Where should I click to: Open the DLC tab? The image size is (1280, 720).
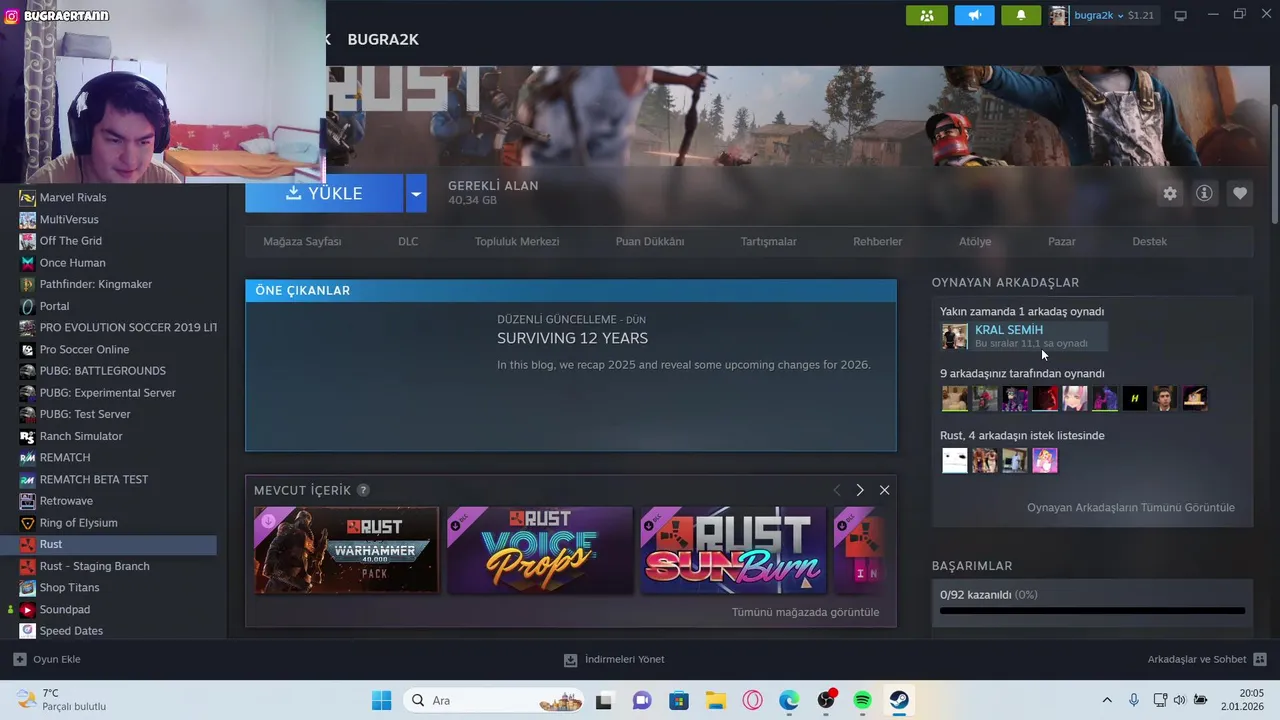[408, 241]
